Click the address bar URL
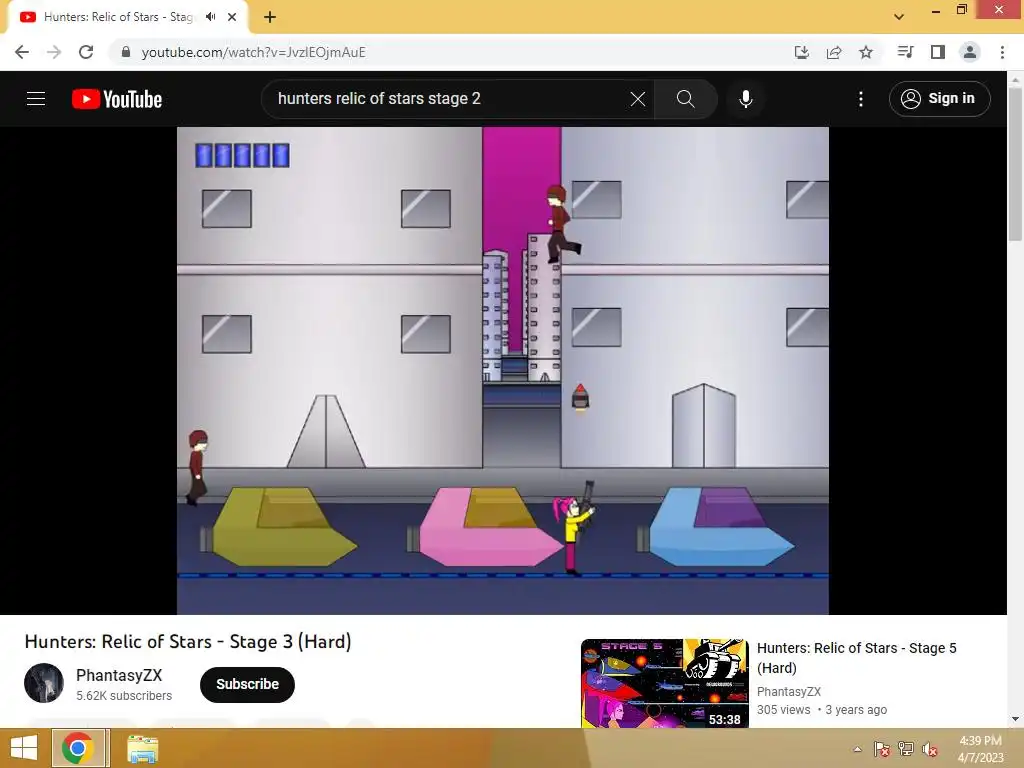 click(x=253, y=52)
